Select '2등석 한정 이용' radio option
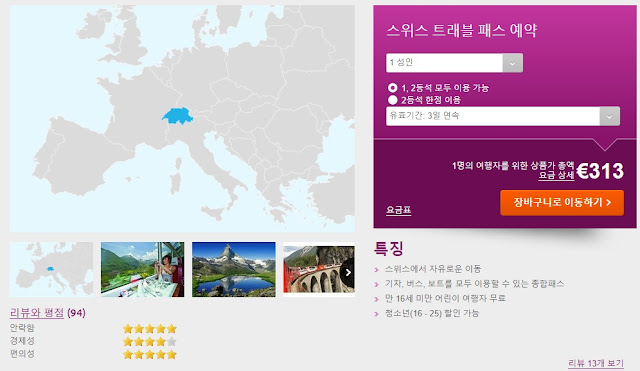The width and height of the screenshot is (640, 371). (x=393, y=100)
